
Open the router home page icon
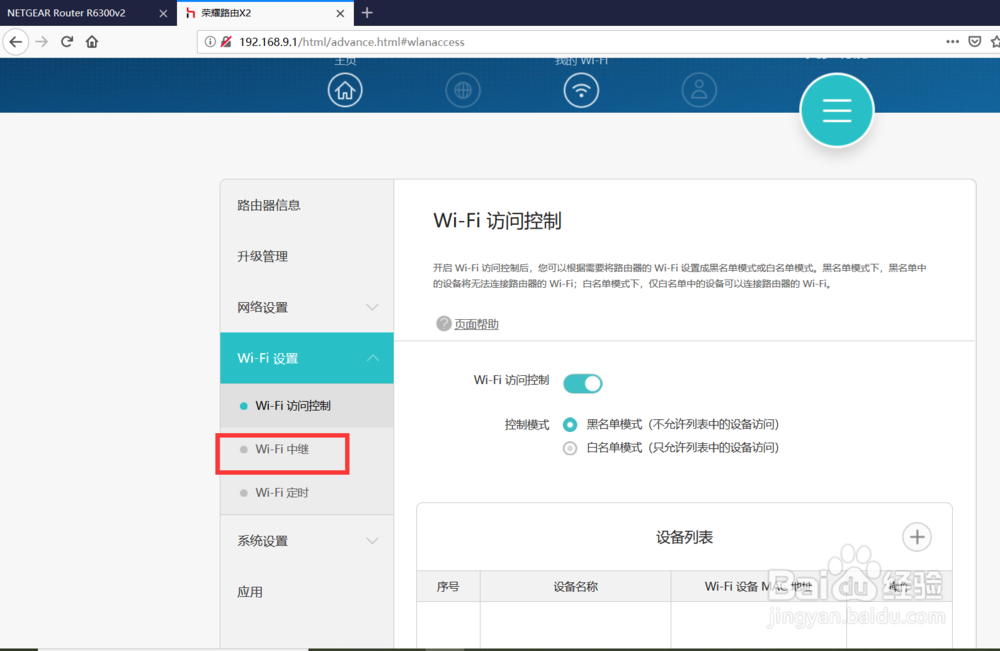pos(345,90)
